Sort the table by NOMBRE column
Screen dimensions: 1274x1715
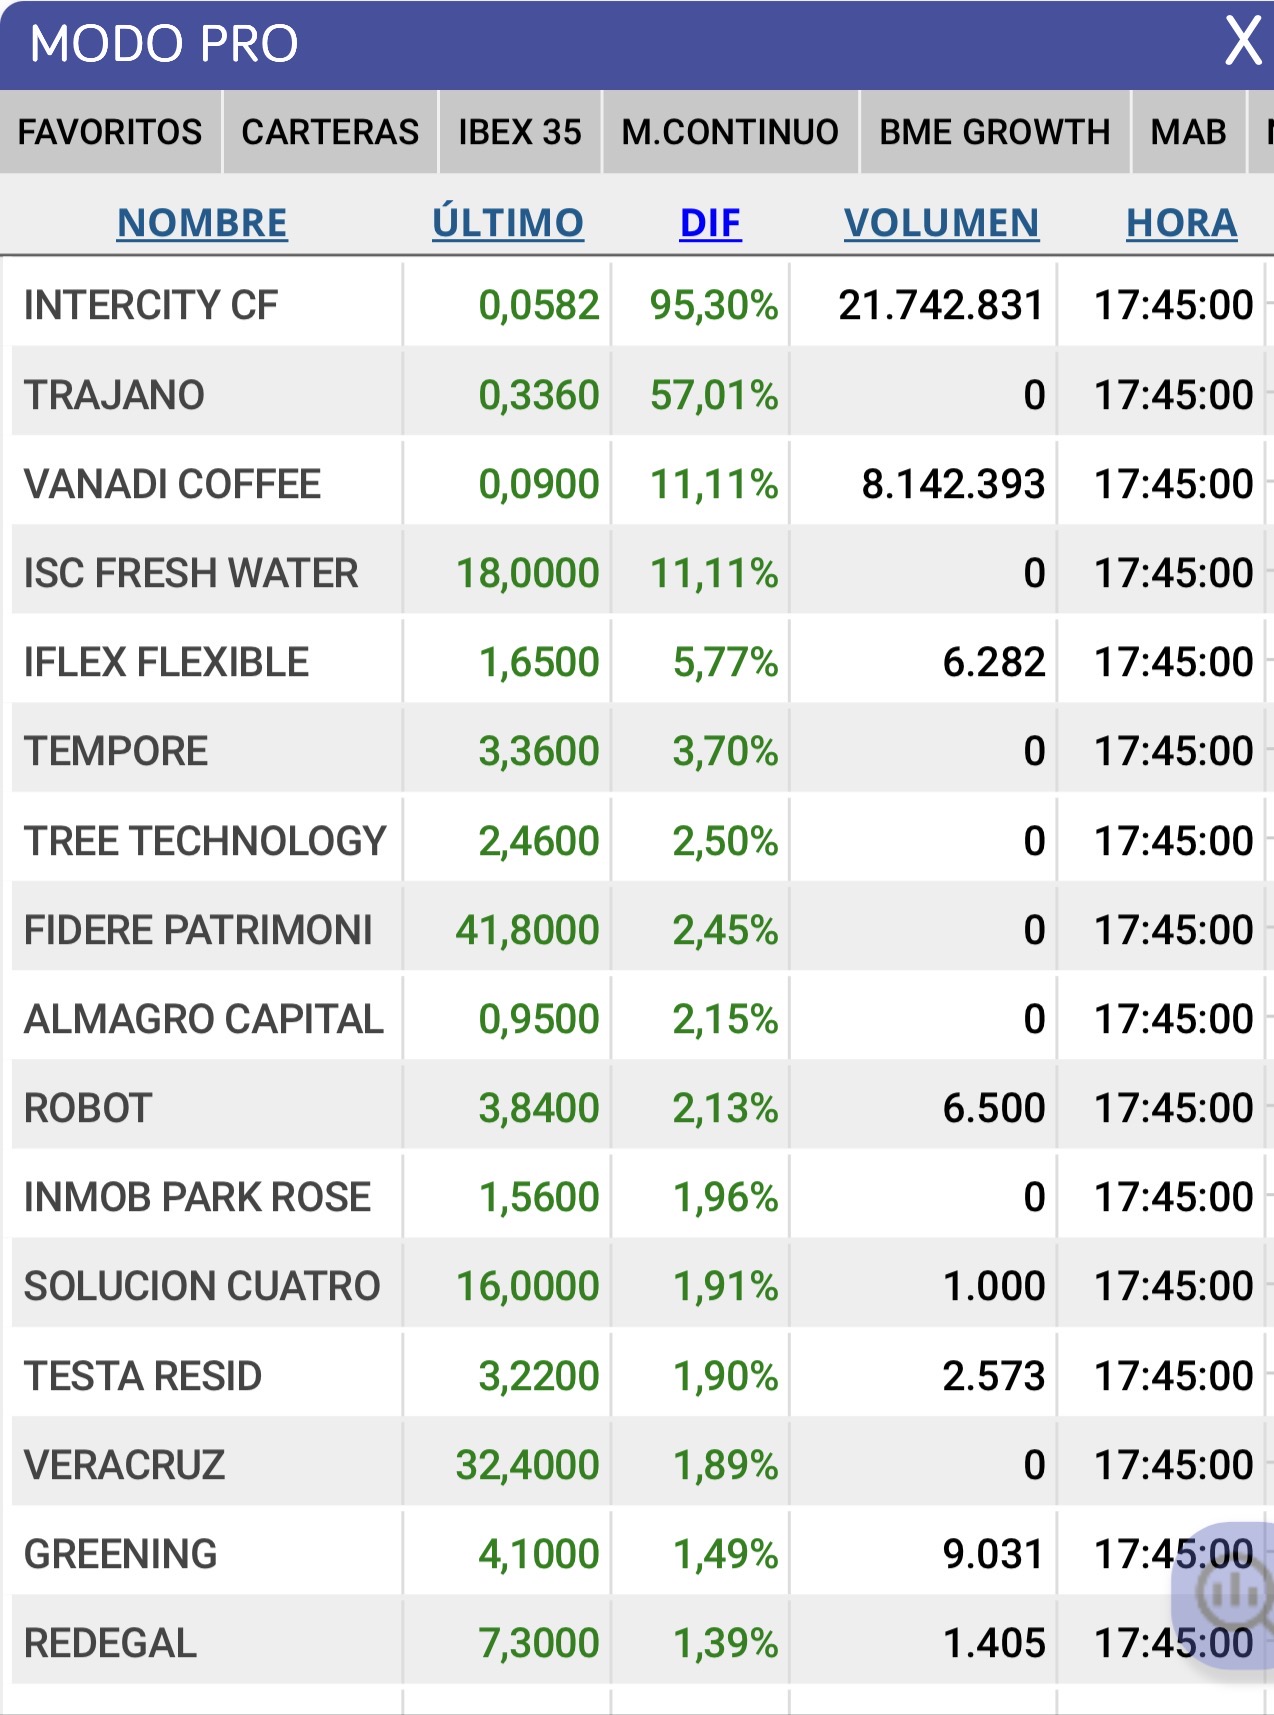[x=202, y=223]
